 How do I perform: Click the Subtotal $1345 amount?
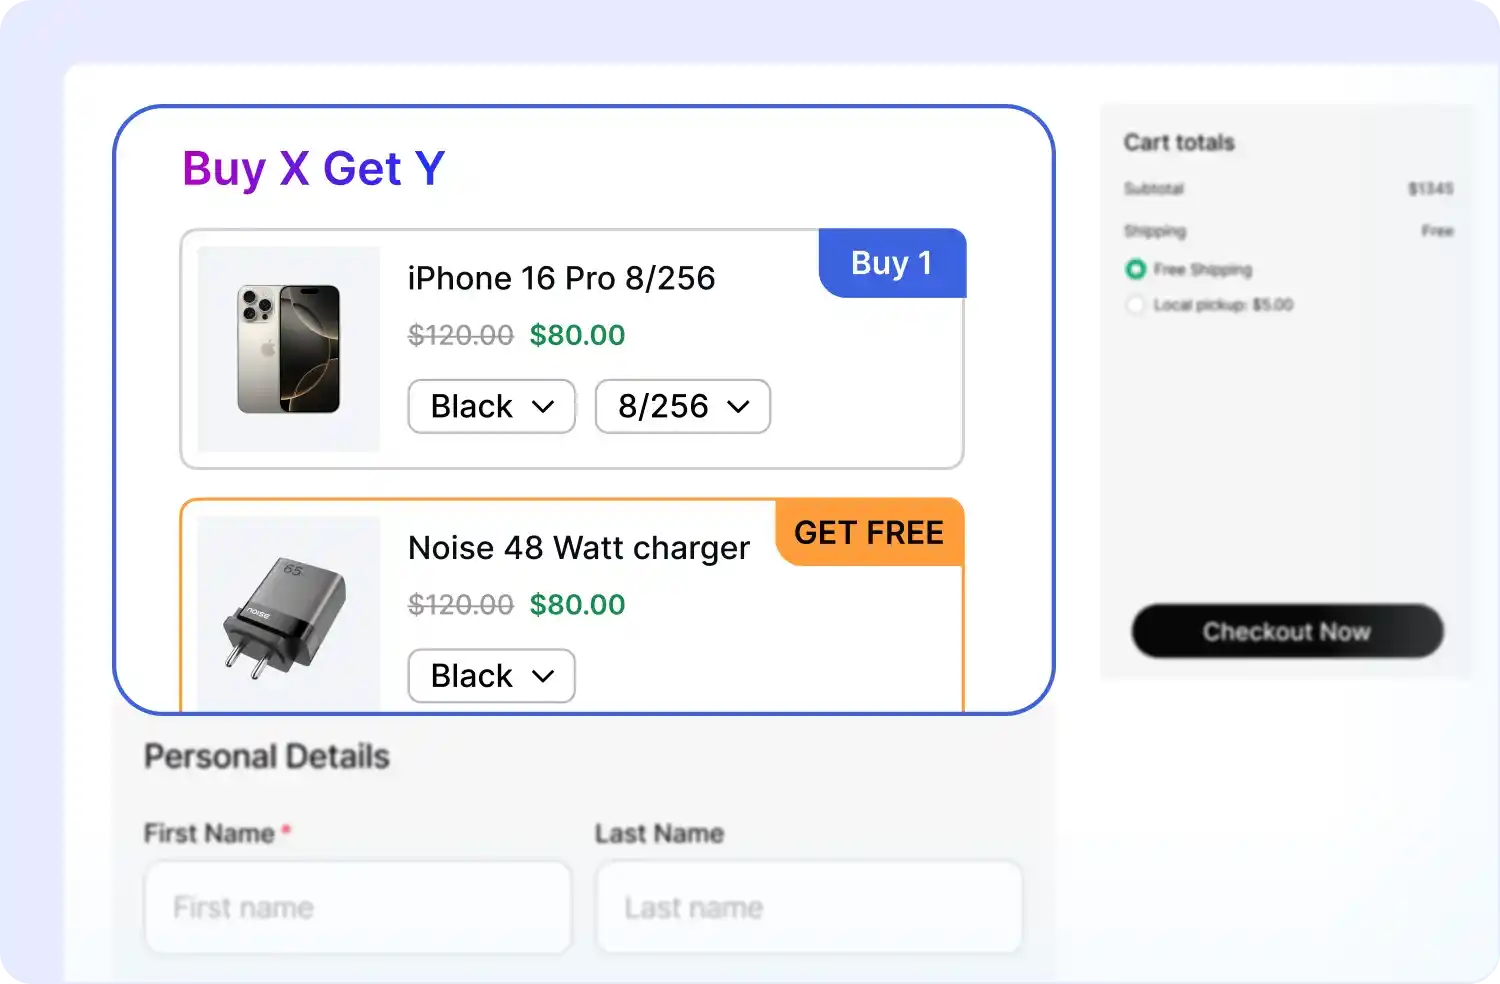point(1432,189)
